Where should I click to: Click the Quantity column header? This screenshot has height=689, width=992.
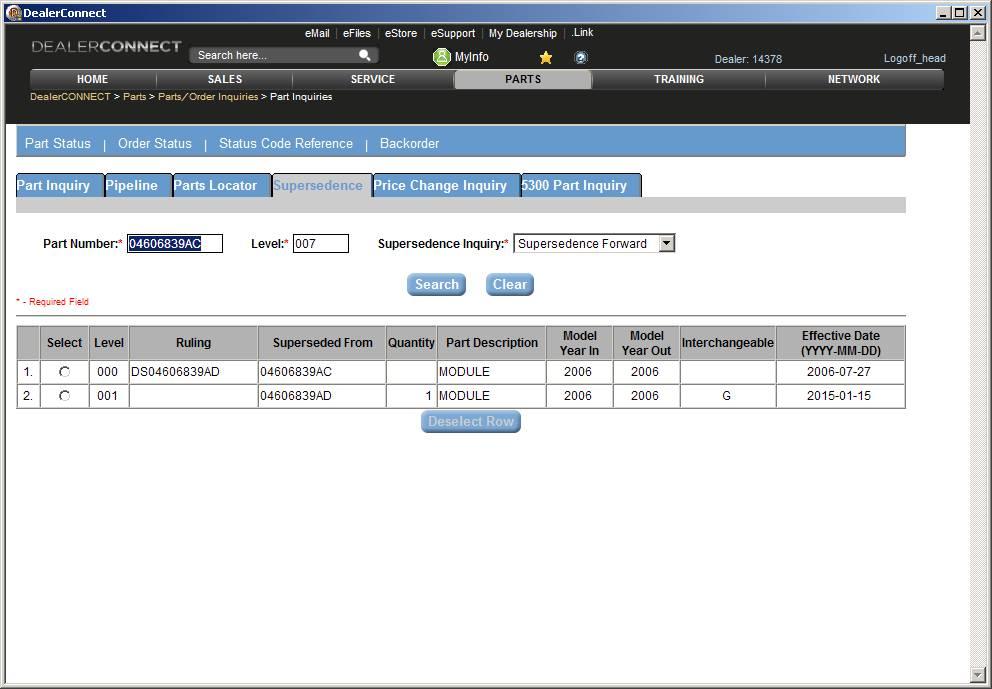tap(411, 343)
